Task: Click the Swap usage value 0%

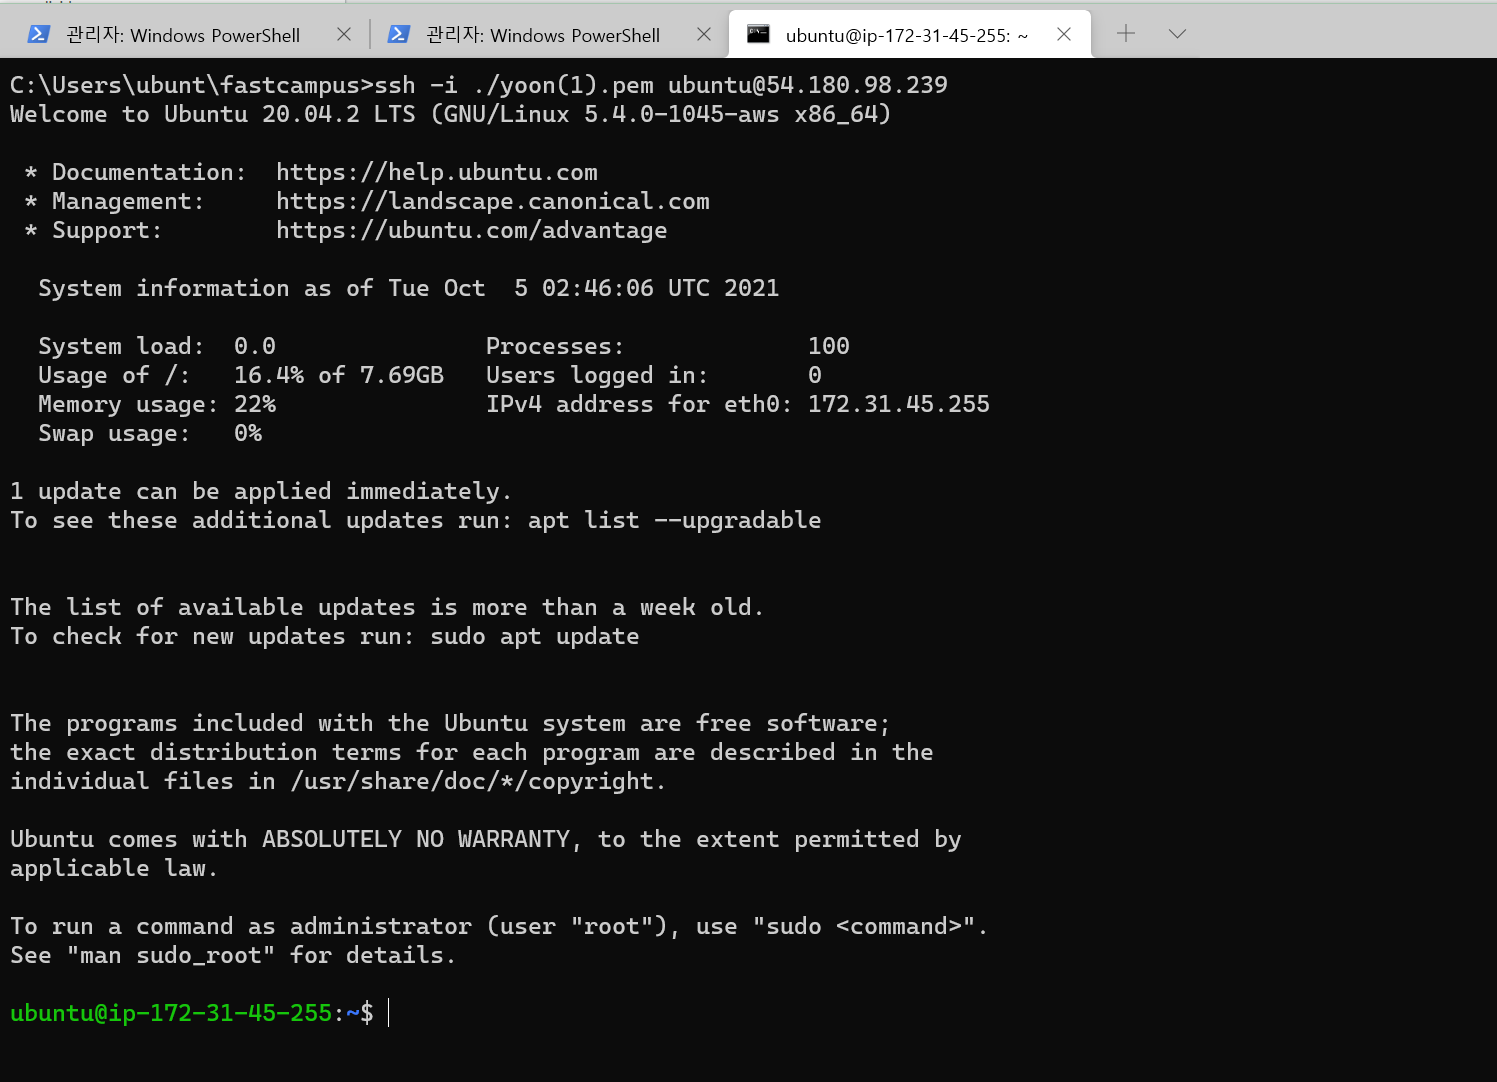Action: pos(248,433)
